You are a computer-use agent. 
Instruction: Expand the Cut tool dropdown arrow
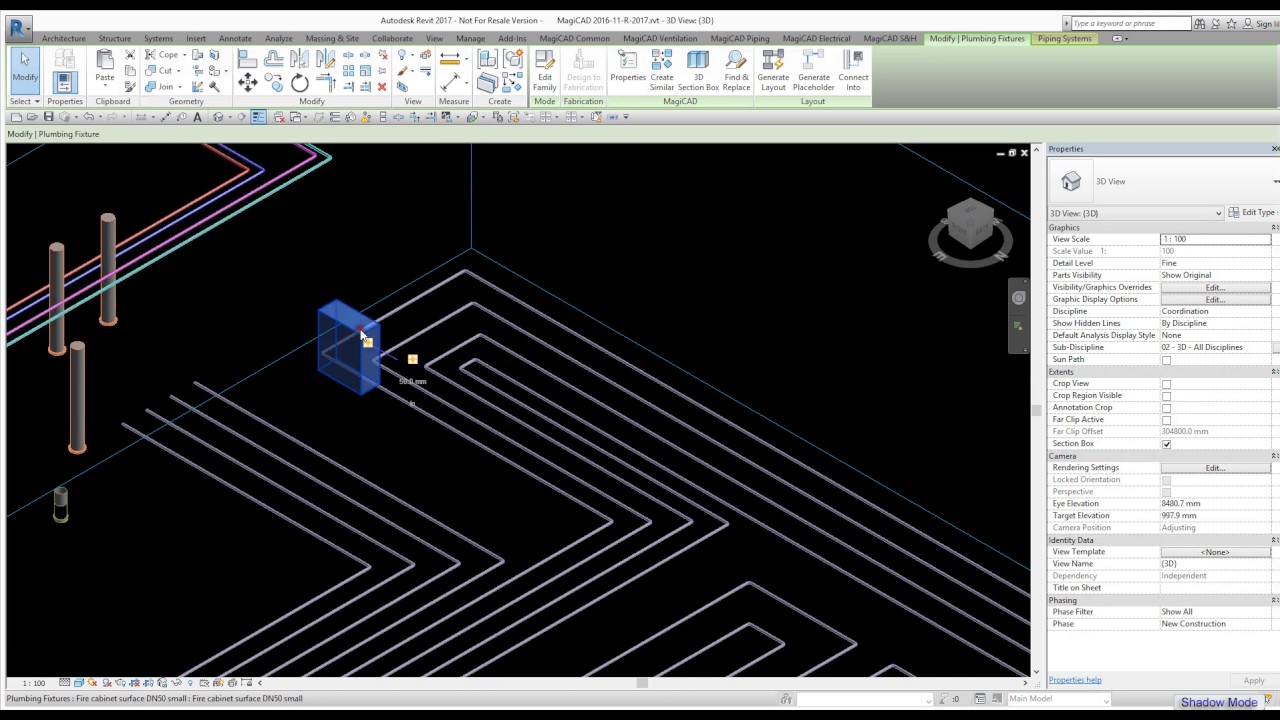pos(180,71)
